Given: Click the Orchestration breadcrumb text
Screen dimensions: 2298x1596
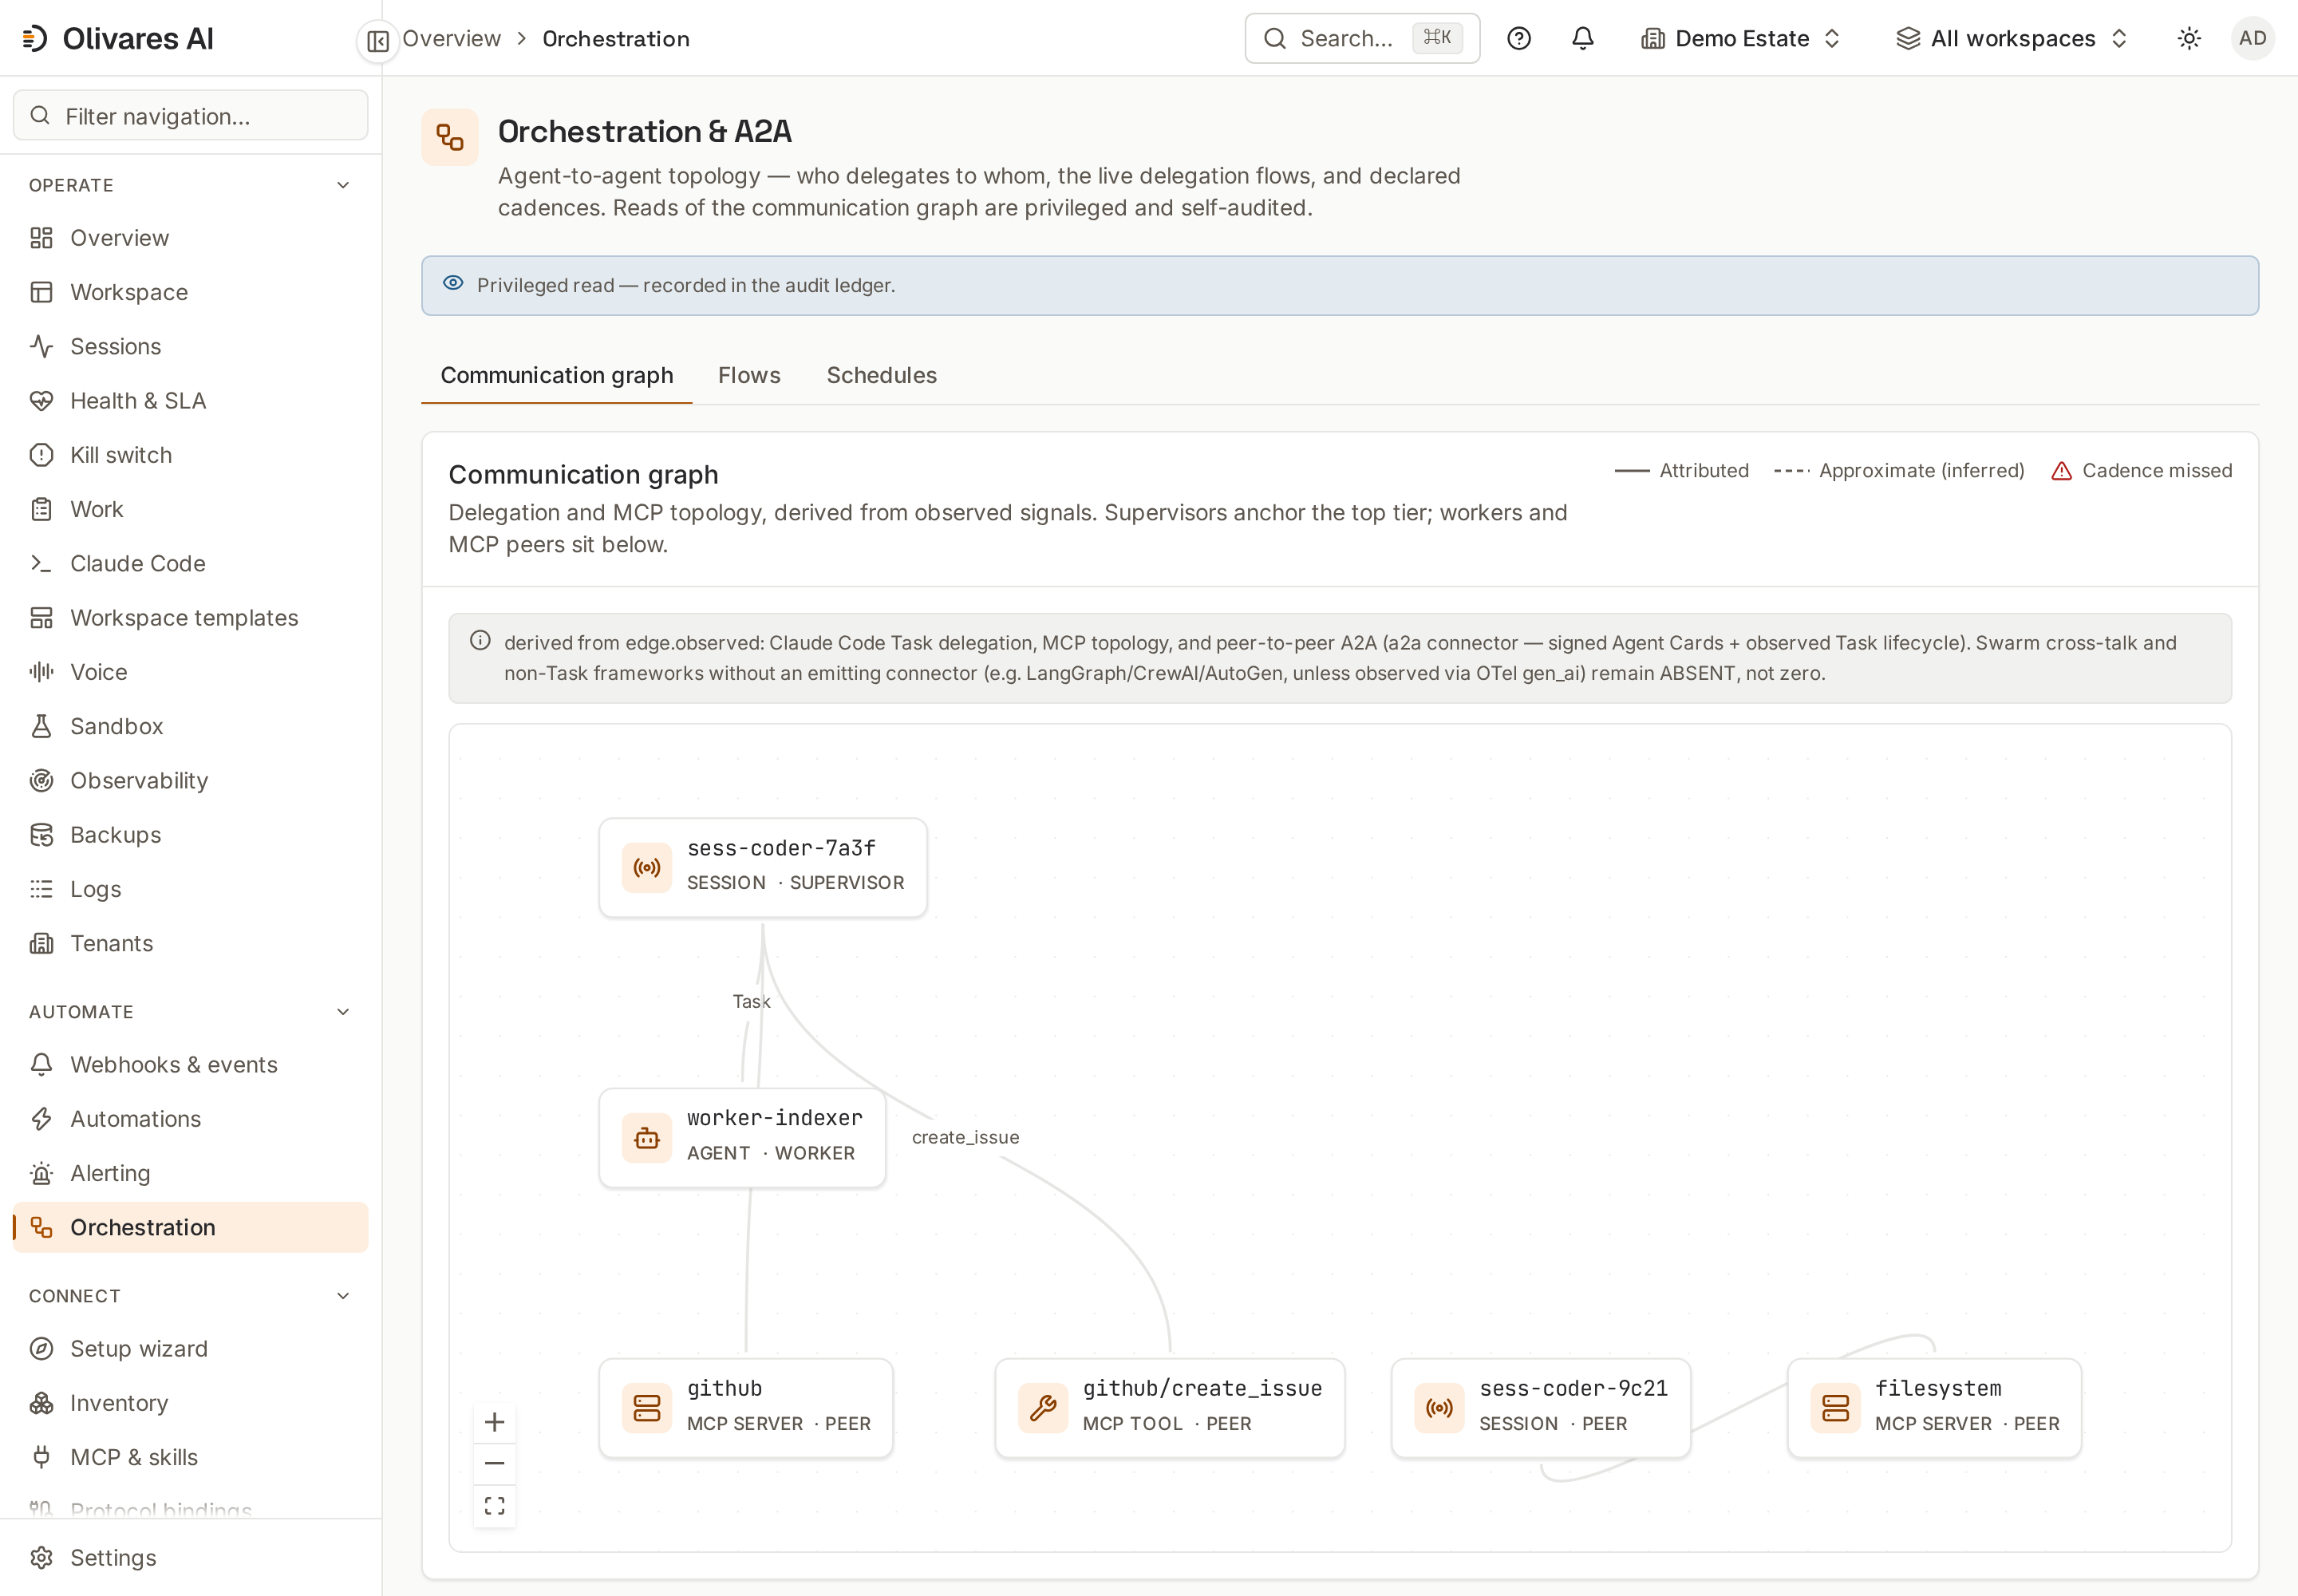Looking at the screenshot, I should click(616, 38).
